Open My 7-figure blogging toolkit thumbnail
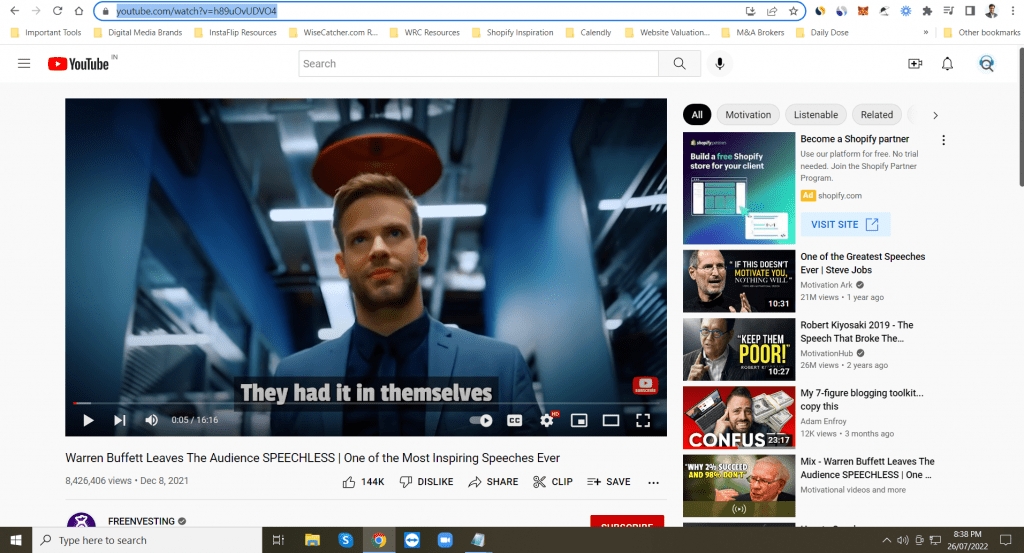Image resolution: width=1024 pixels, height=553 pixels. coord(739,418)
